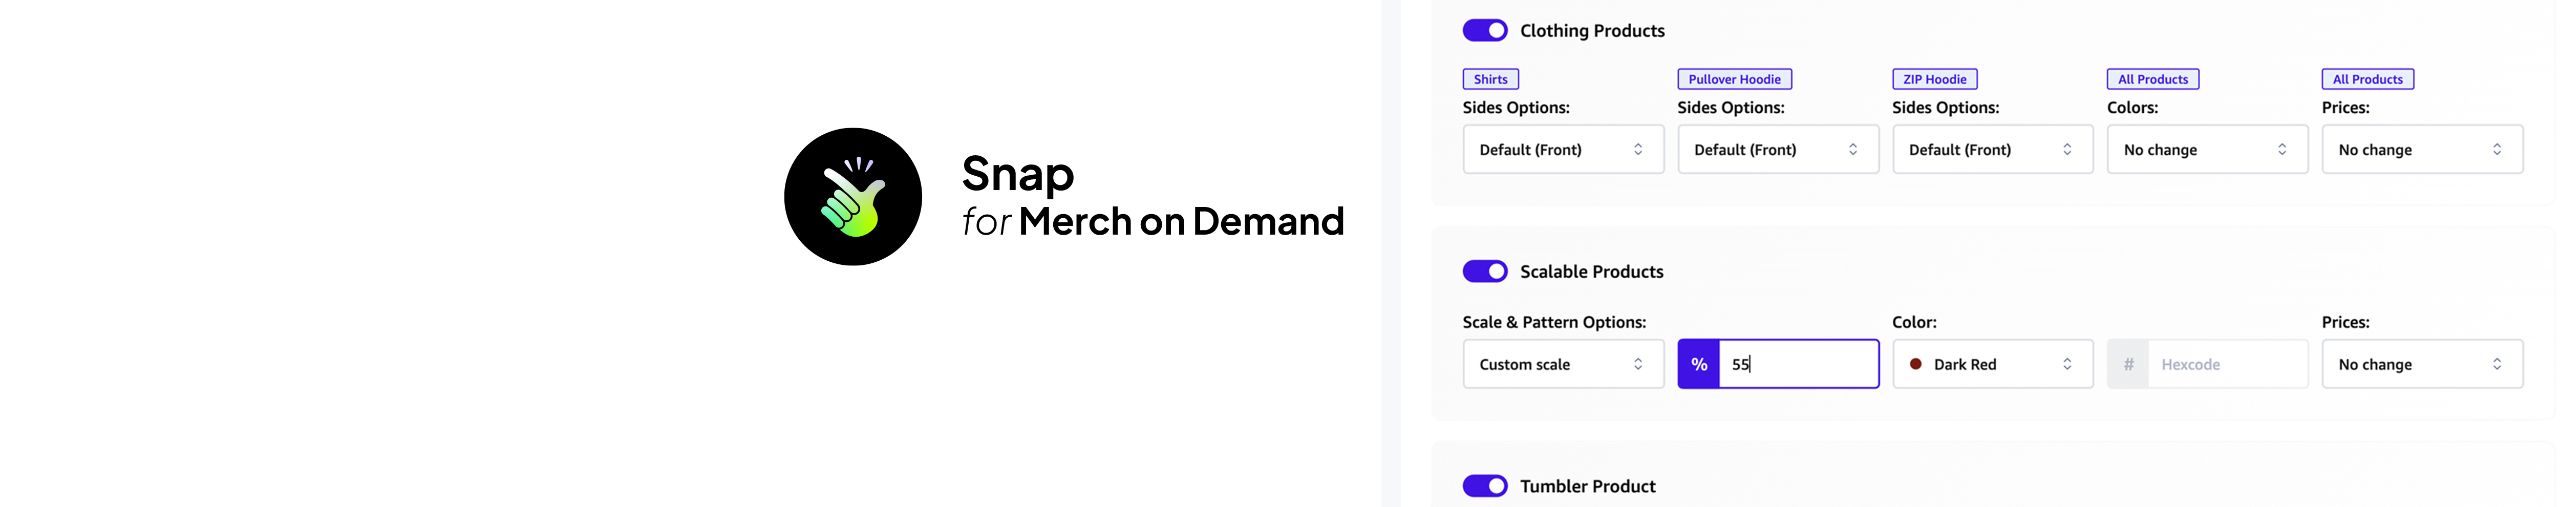The height and width of the screenshot is (507, 2560).
Task: Open the Scalable Products Prices dropdown
Action: click(2422, 364)
